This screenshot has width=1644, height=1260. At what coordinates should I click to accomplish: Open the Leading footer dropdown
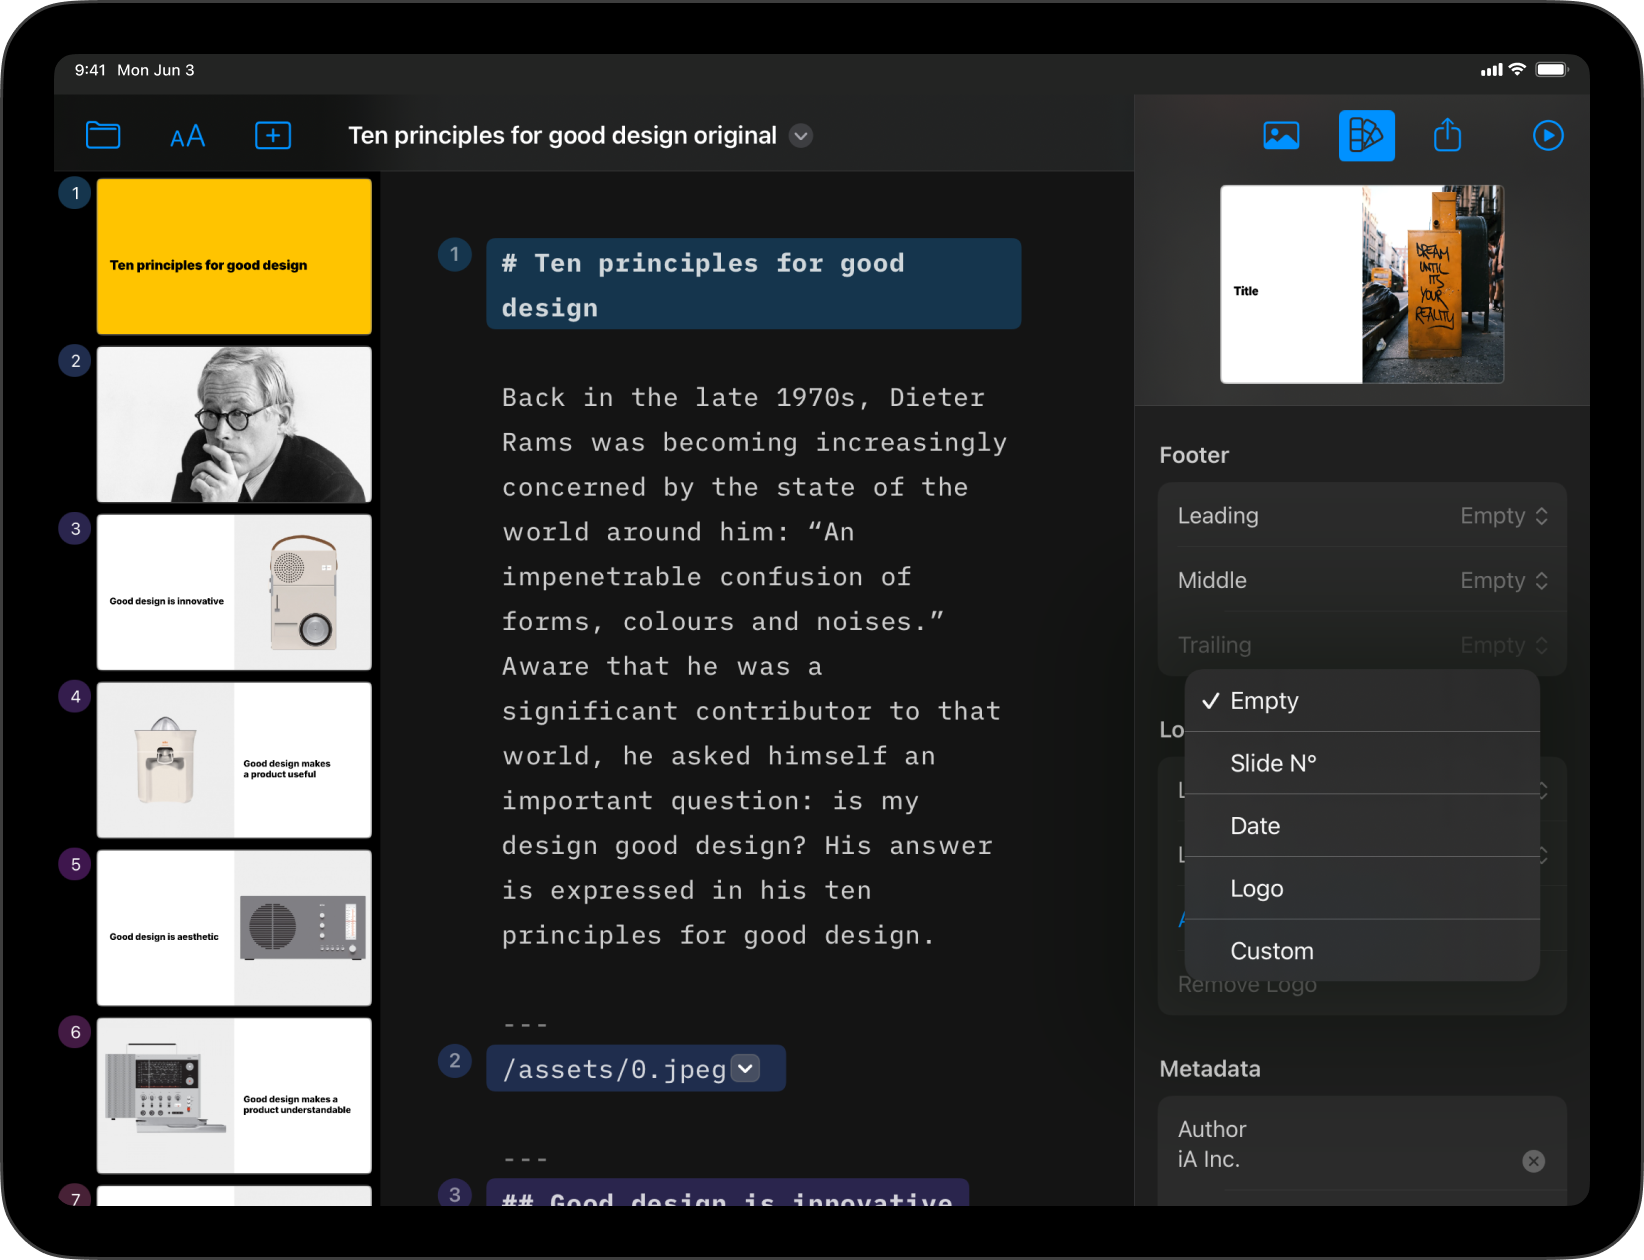(1362, 516)
